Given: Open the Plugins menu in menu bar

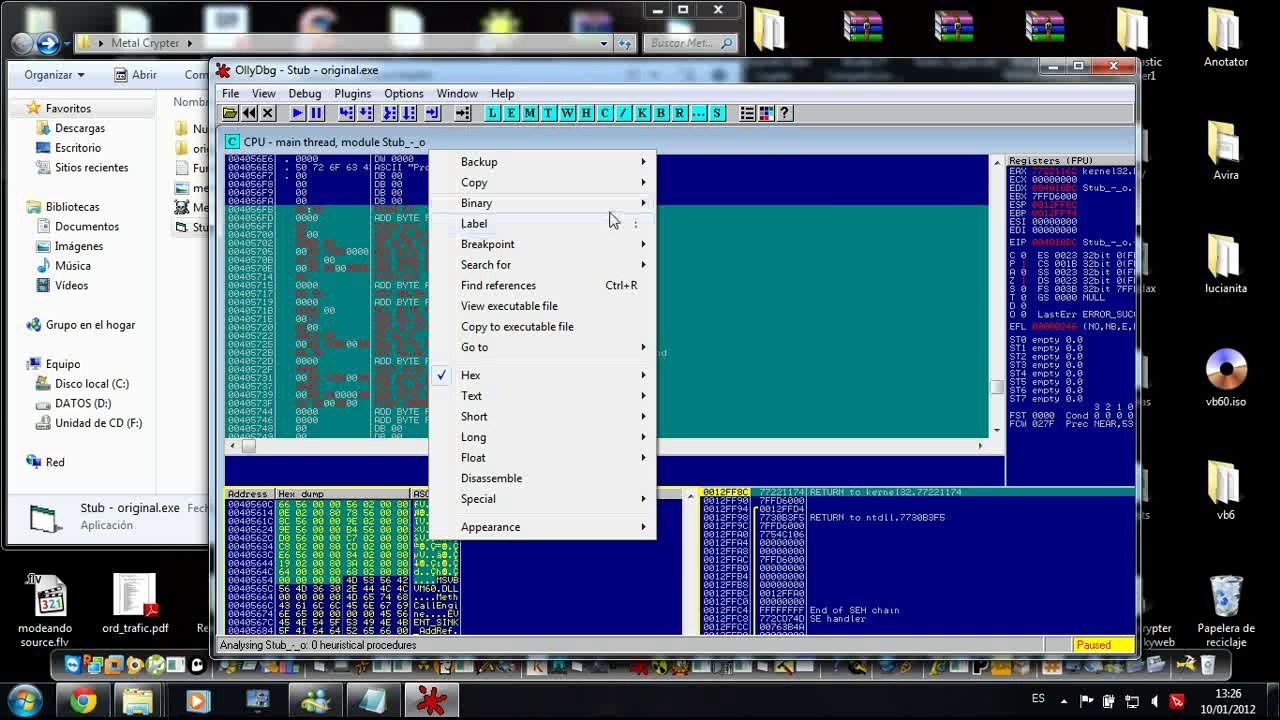Looking at the screenshot, I should [352, 94].
